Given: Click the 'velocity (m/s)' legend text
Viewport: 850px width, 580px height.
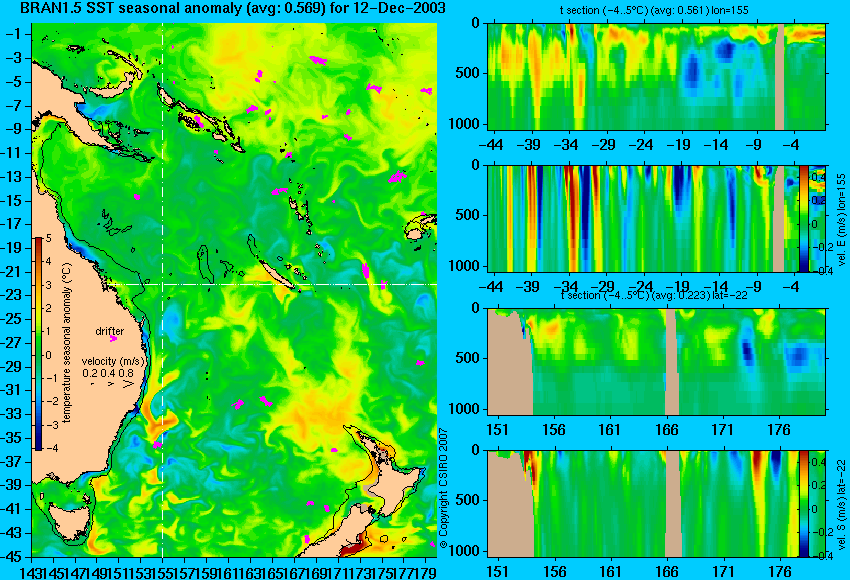Looking at the screenshot, I should pos(113,361).
